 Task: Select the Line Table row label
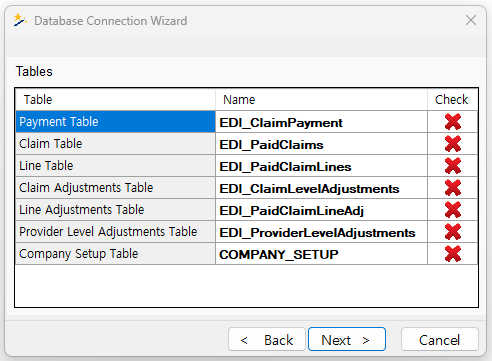click(115, 166)
